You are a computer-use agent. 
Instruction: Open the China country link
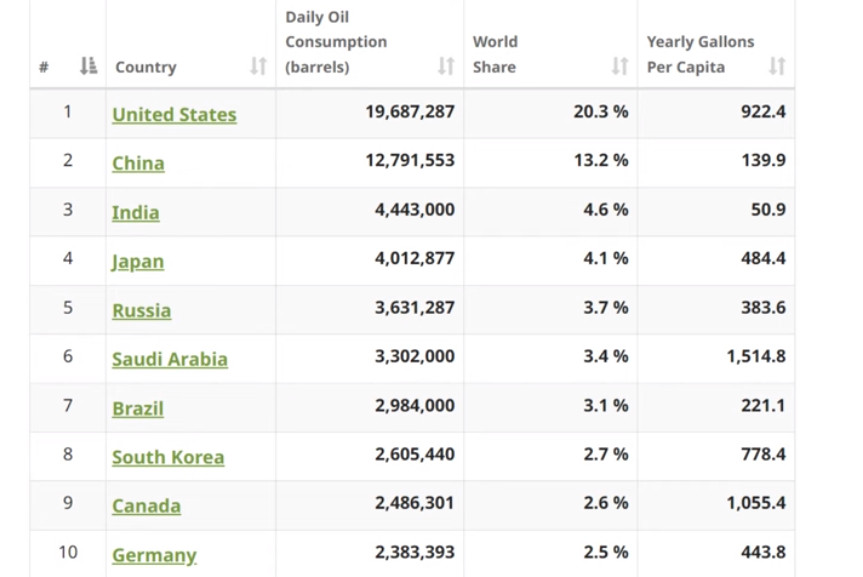[138, 164]
